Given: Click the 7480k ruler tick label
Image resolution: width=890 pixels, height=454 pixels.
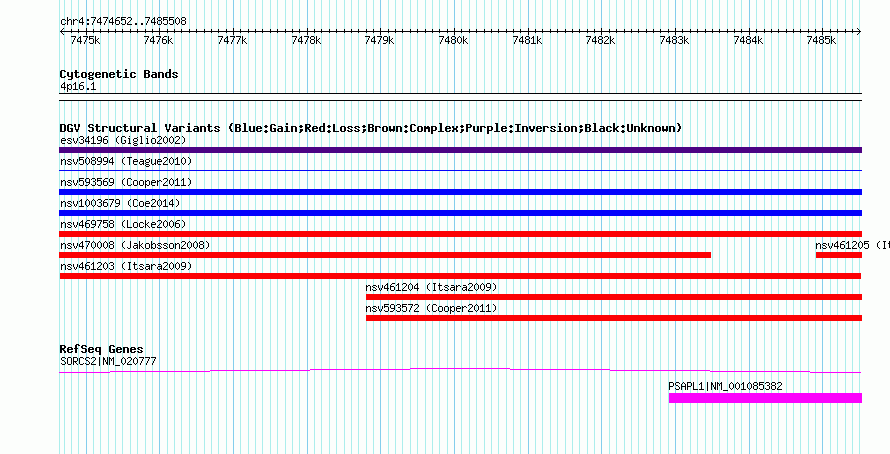Looking at the screenshot, I should [x=453, y=40].
